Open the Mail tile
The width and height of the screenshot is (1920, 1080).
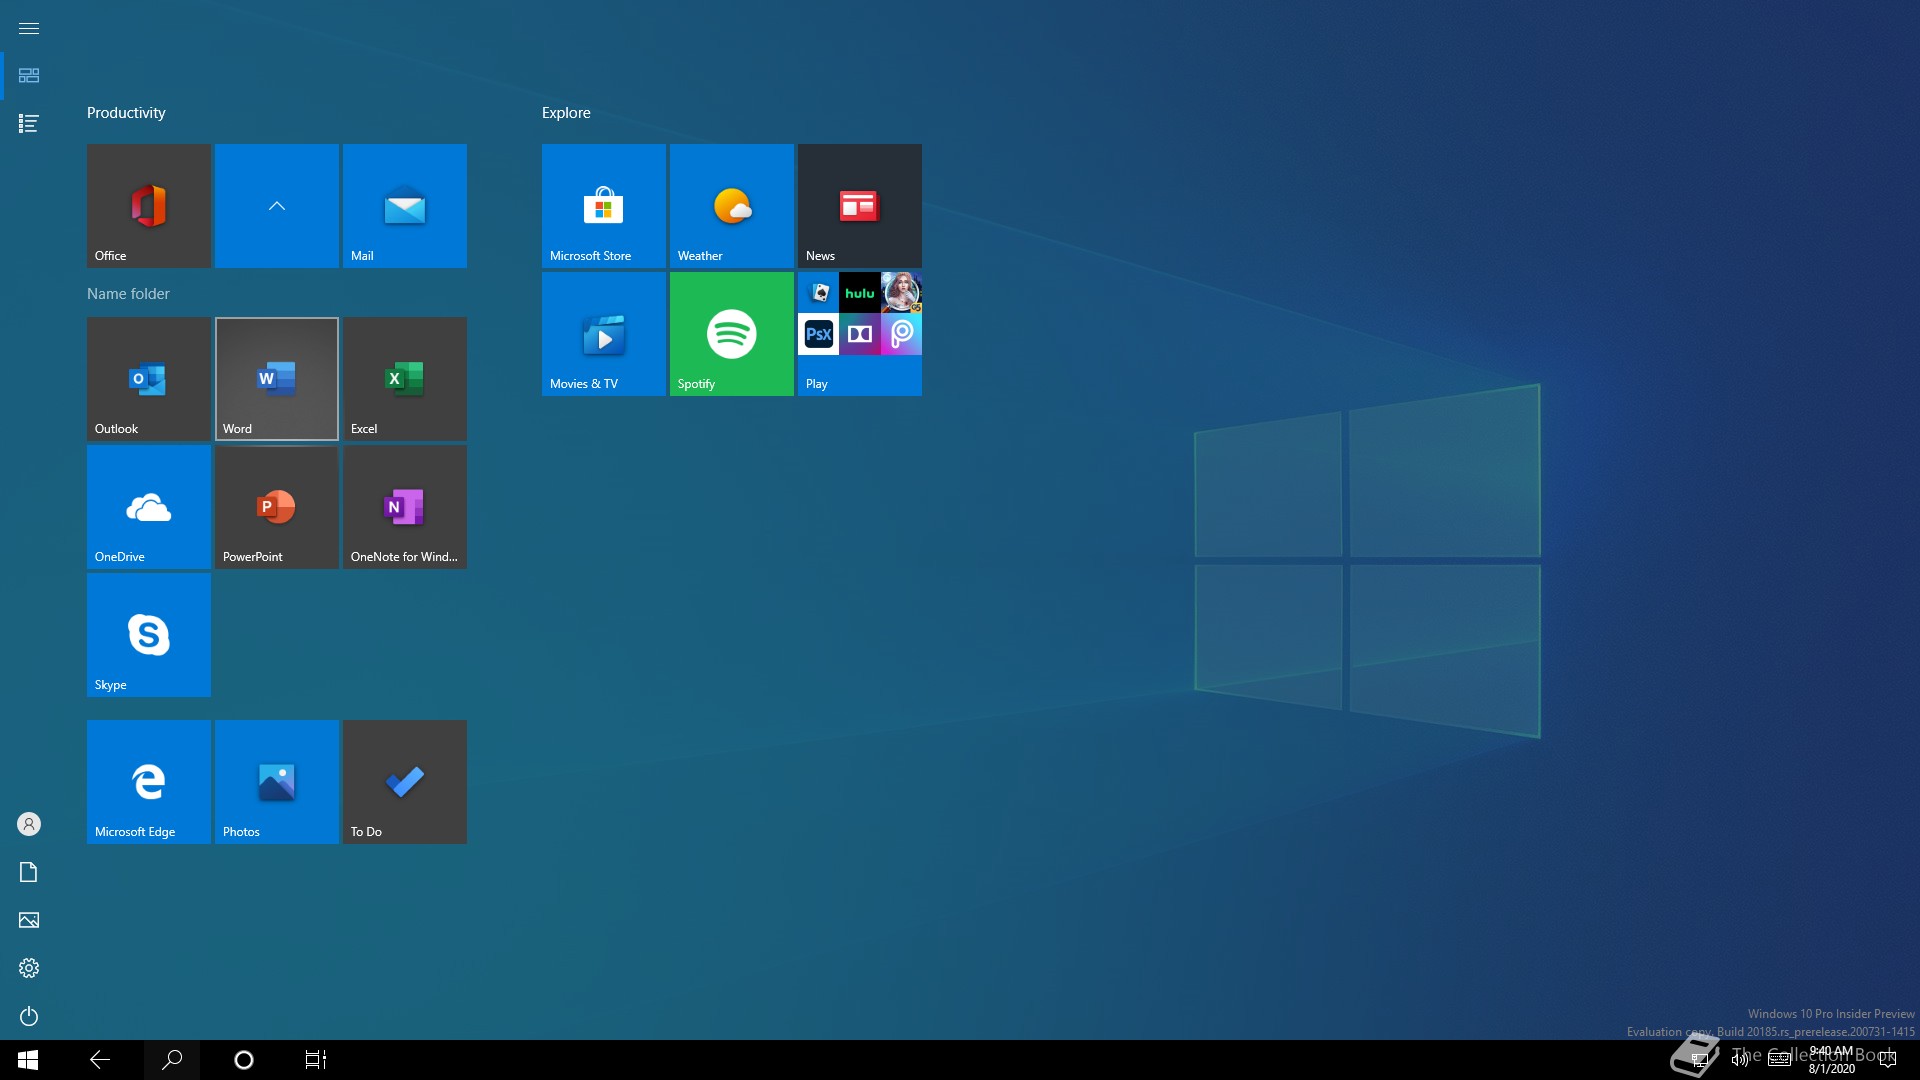pos(404,205)
